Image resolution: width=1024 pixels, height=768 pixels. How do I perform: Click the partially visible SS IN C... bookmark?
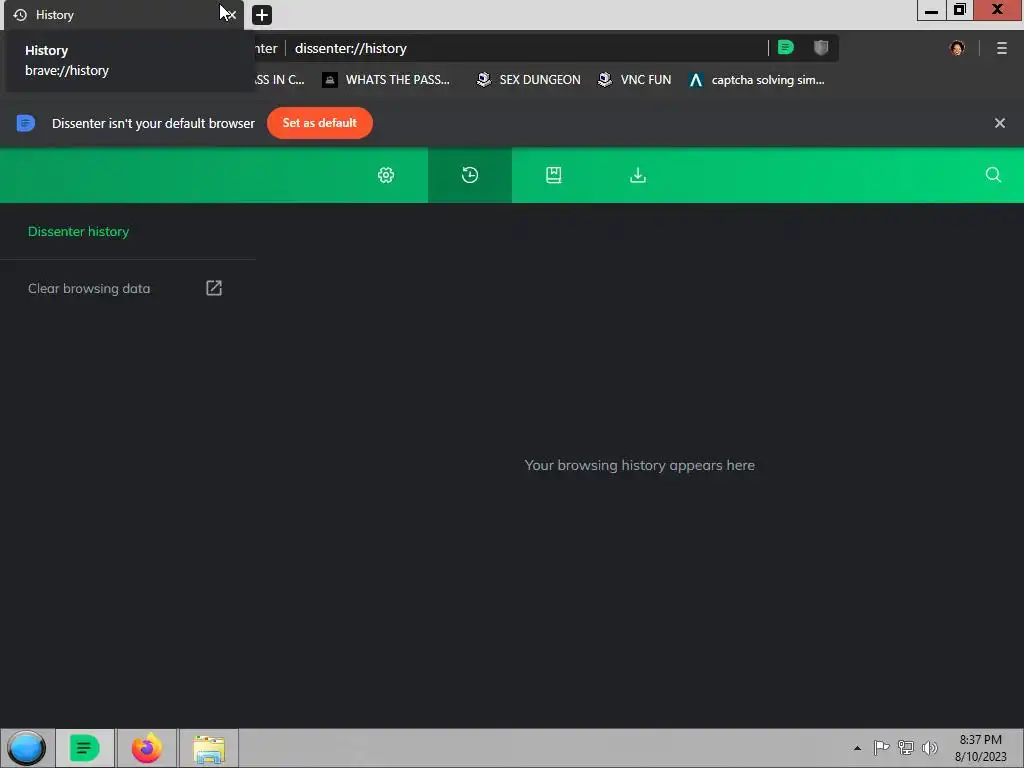pyautogui.click(x=280, y=80)
